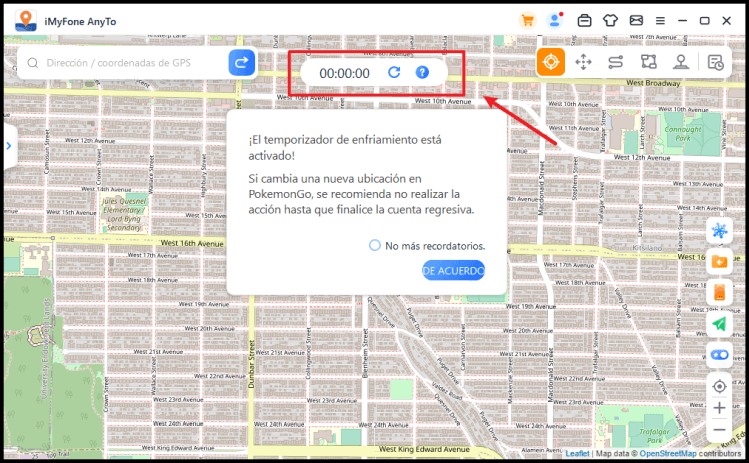Open the hamburger main menu

point(660,21)
